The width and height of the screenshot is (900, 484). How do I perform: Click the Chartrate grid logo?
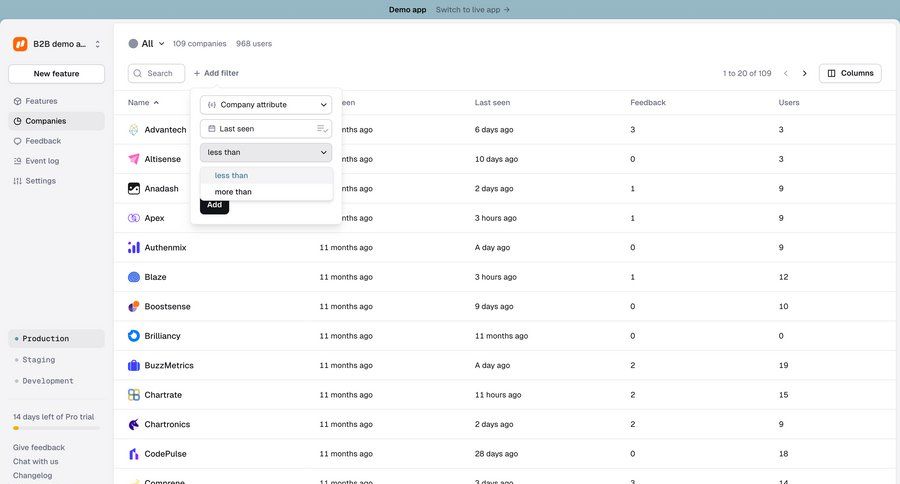tap(134, 395)
